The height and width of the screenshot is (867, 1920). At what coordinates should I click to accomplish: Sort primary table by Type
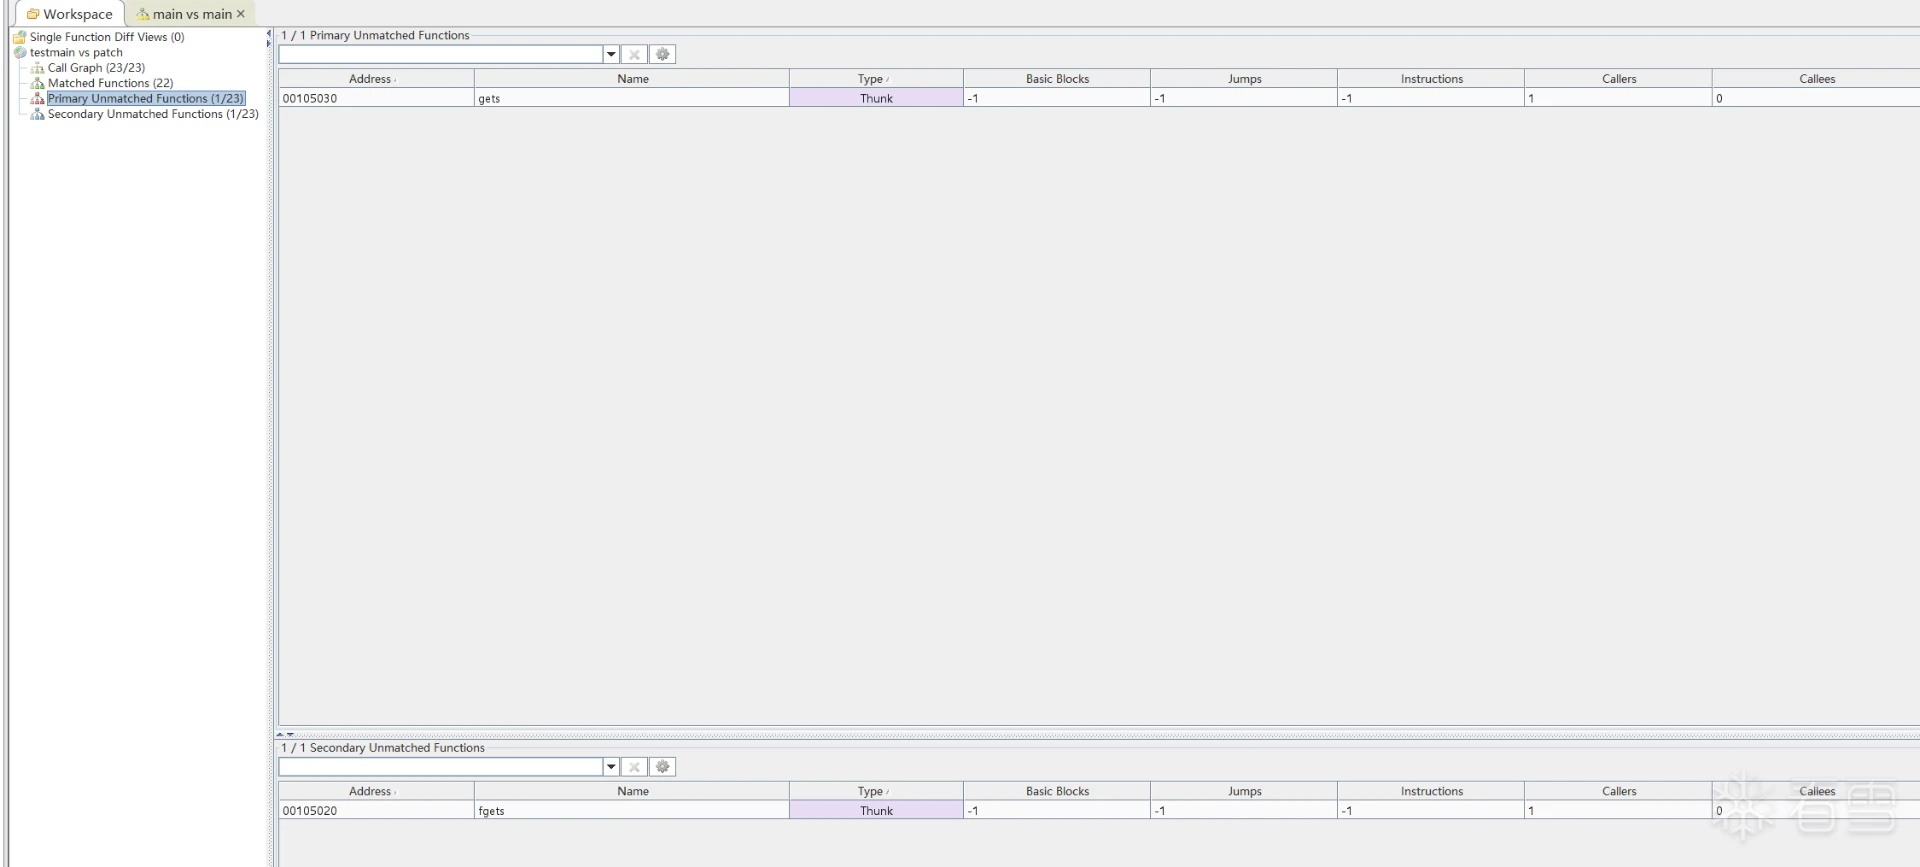[876, 79]
